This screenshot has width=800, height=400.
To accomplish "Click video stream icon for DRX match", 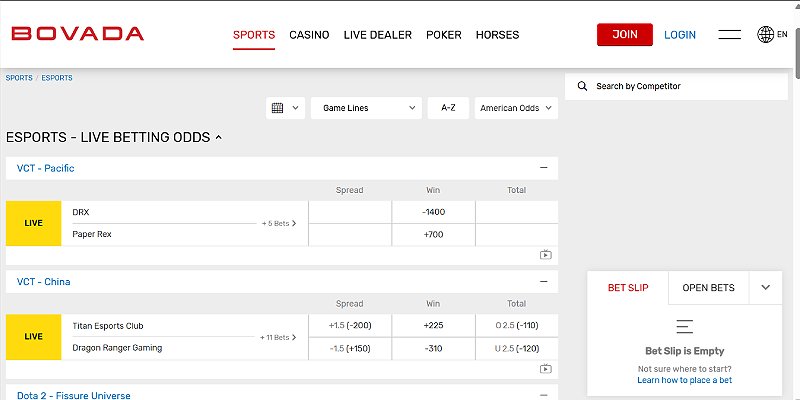I will 545,255.
